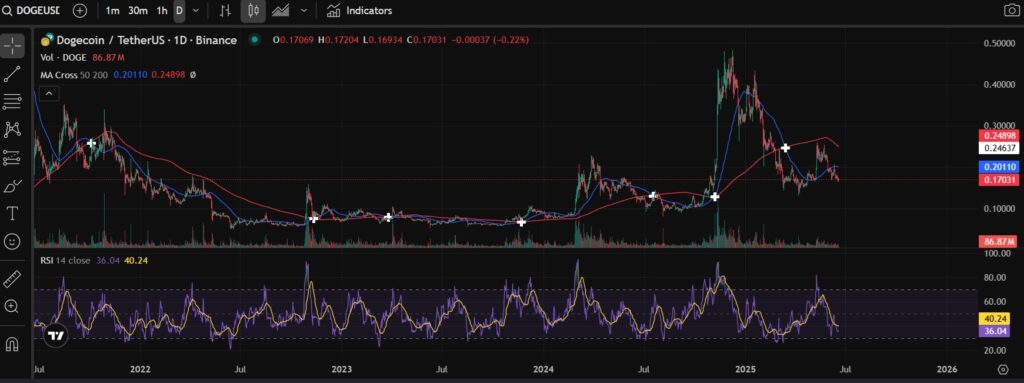The image size is (1024, 383).
Task: Switch to the 1m timeframe
Action: (112, 10)
